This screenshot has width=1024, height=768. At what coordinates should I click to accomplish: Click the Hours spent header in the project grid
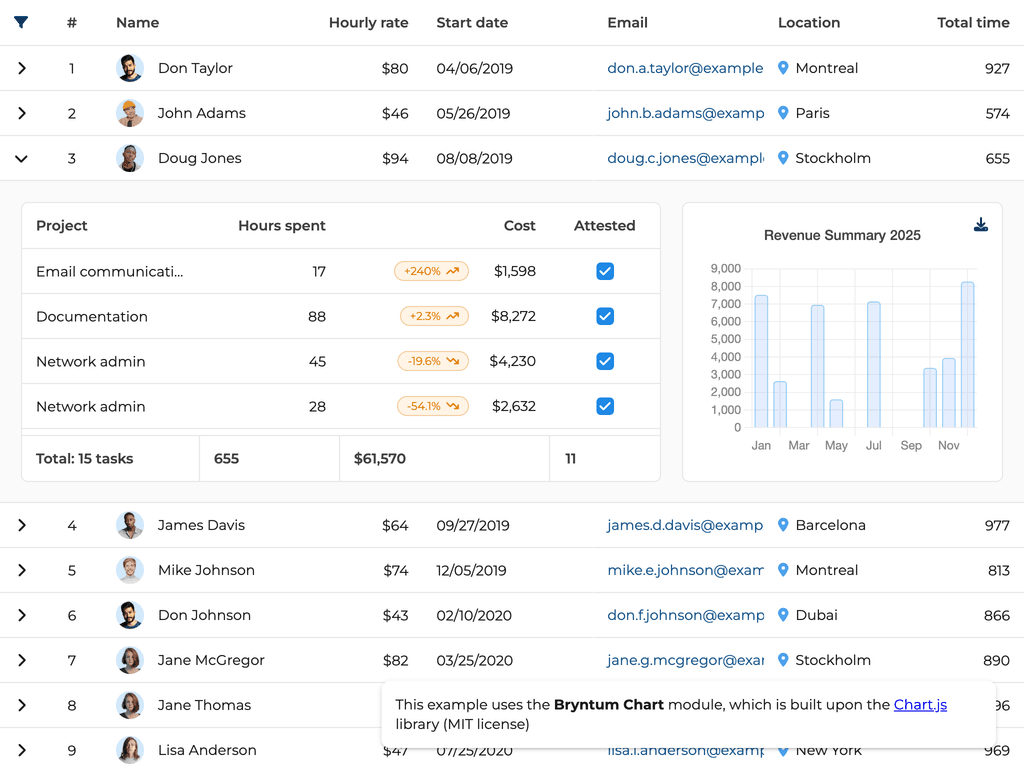pos(281,226)
